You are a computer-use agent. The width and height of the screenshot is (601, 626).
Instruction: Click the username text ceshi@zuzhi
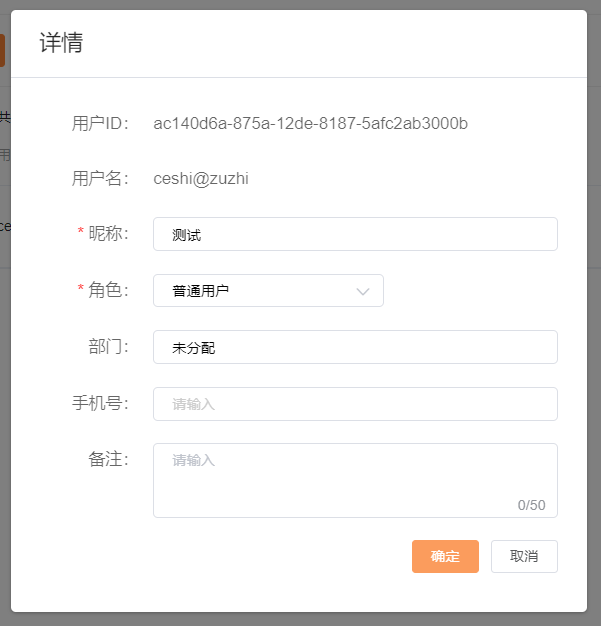click(201, 179)
